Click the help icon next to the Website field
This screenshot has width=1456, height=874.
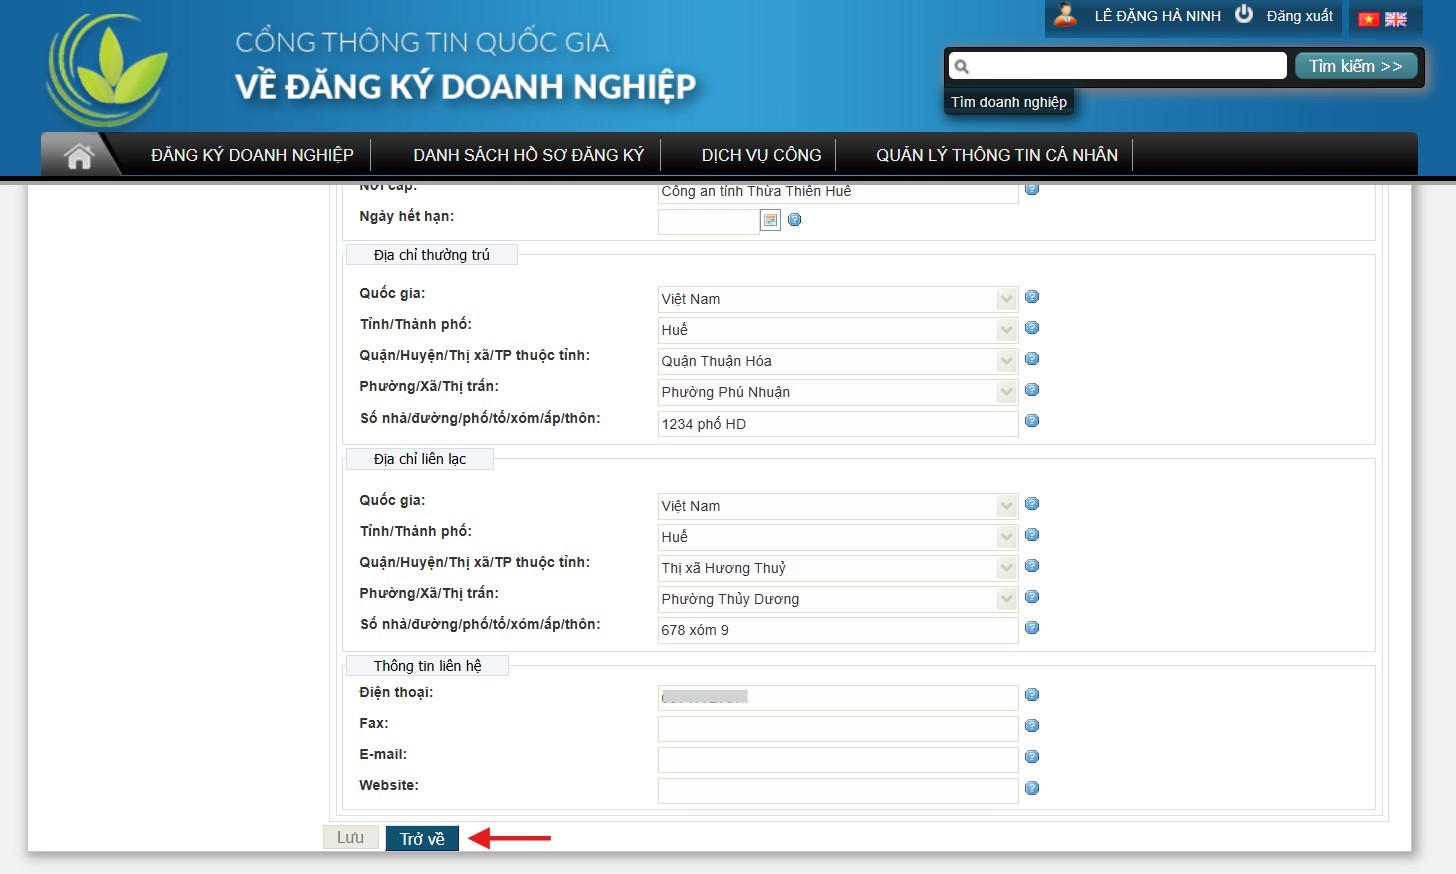click(1032, 788)
